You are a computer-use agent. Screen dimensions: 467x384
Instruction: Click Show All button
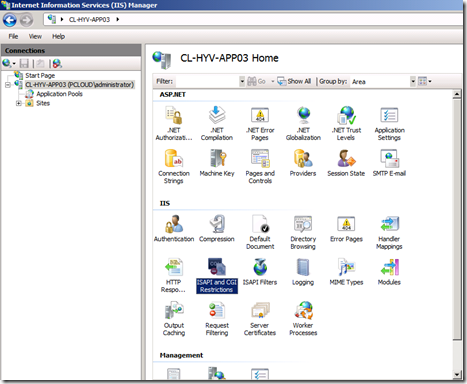[x=294, y=81]
